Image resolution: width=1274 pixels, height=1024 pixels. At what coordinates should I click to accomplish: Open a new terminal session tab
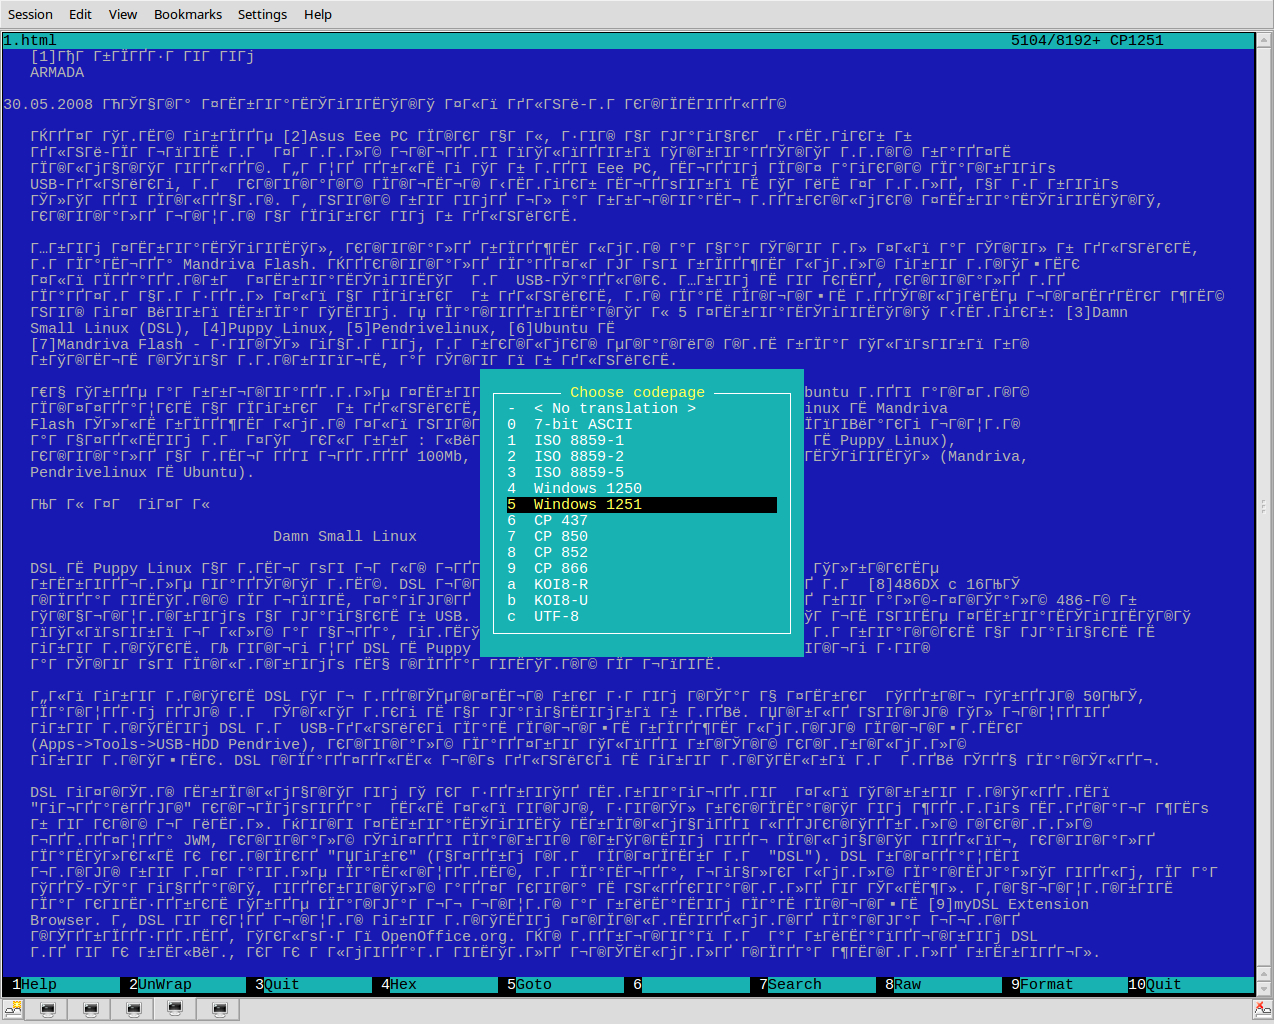coord(13,1010)
